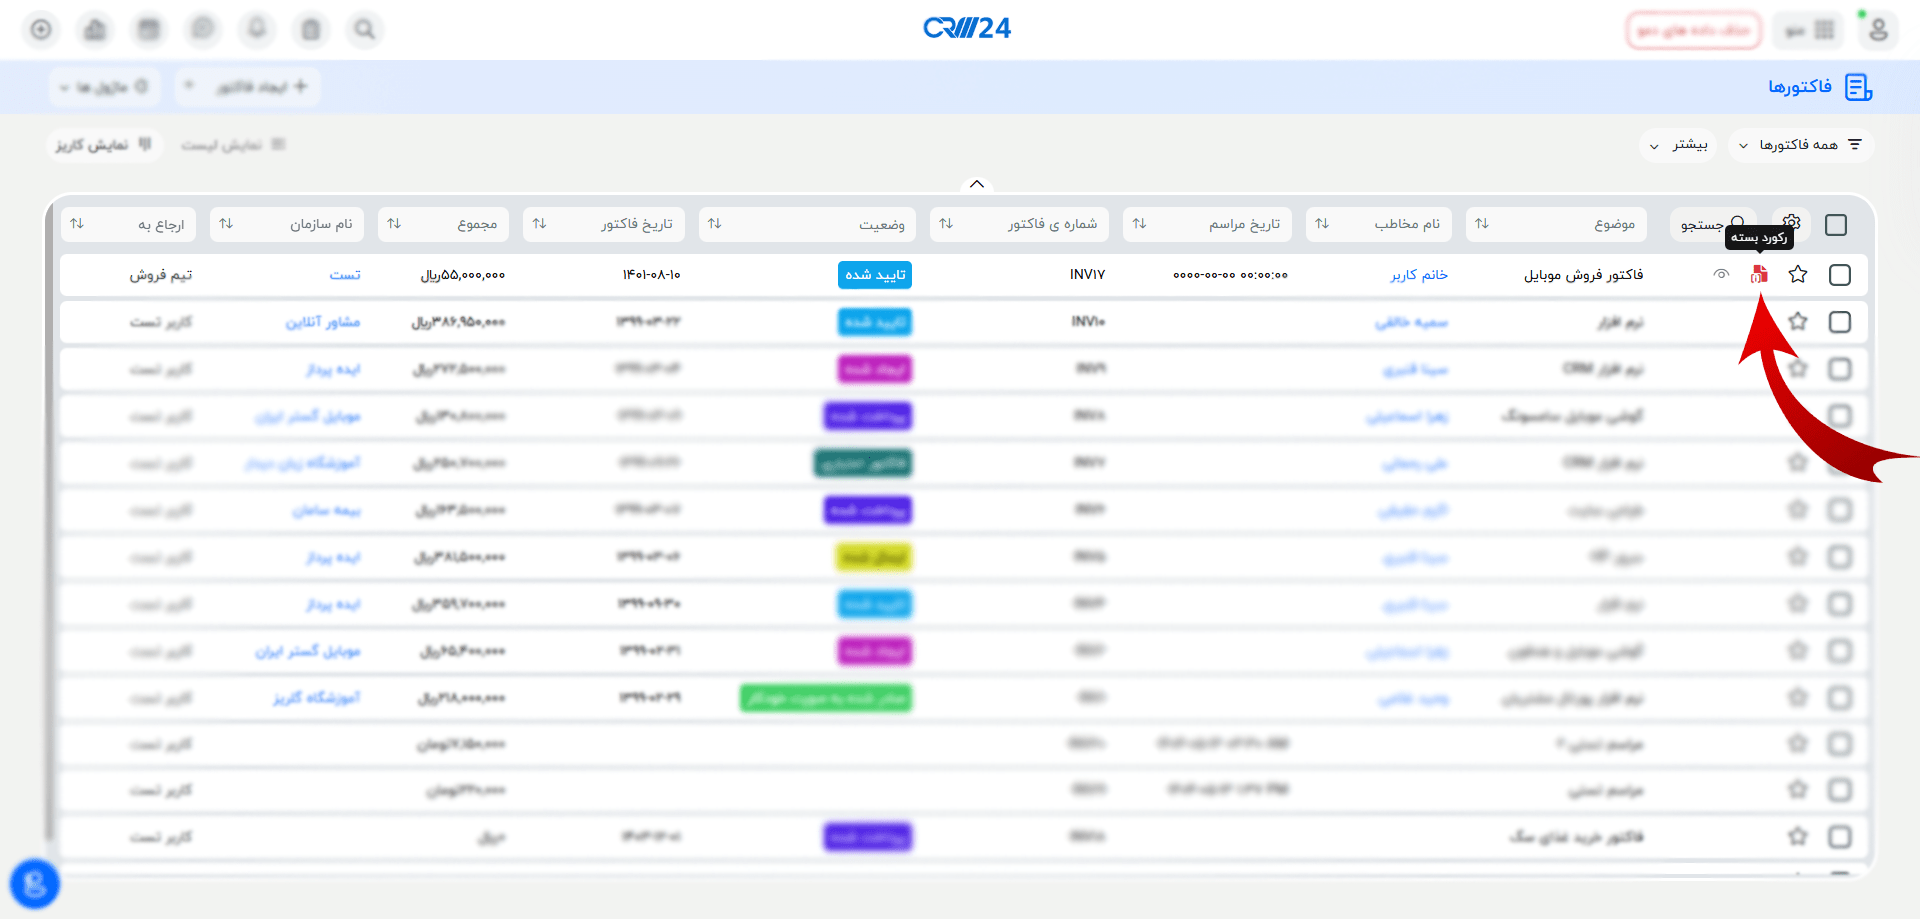Open the table settings gear icon
This screenshot has height=919, width=1920.
pos(1791,222)
